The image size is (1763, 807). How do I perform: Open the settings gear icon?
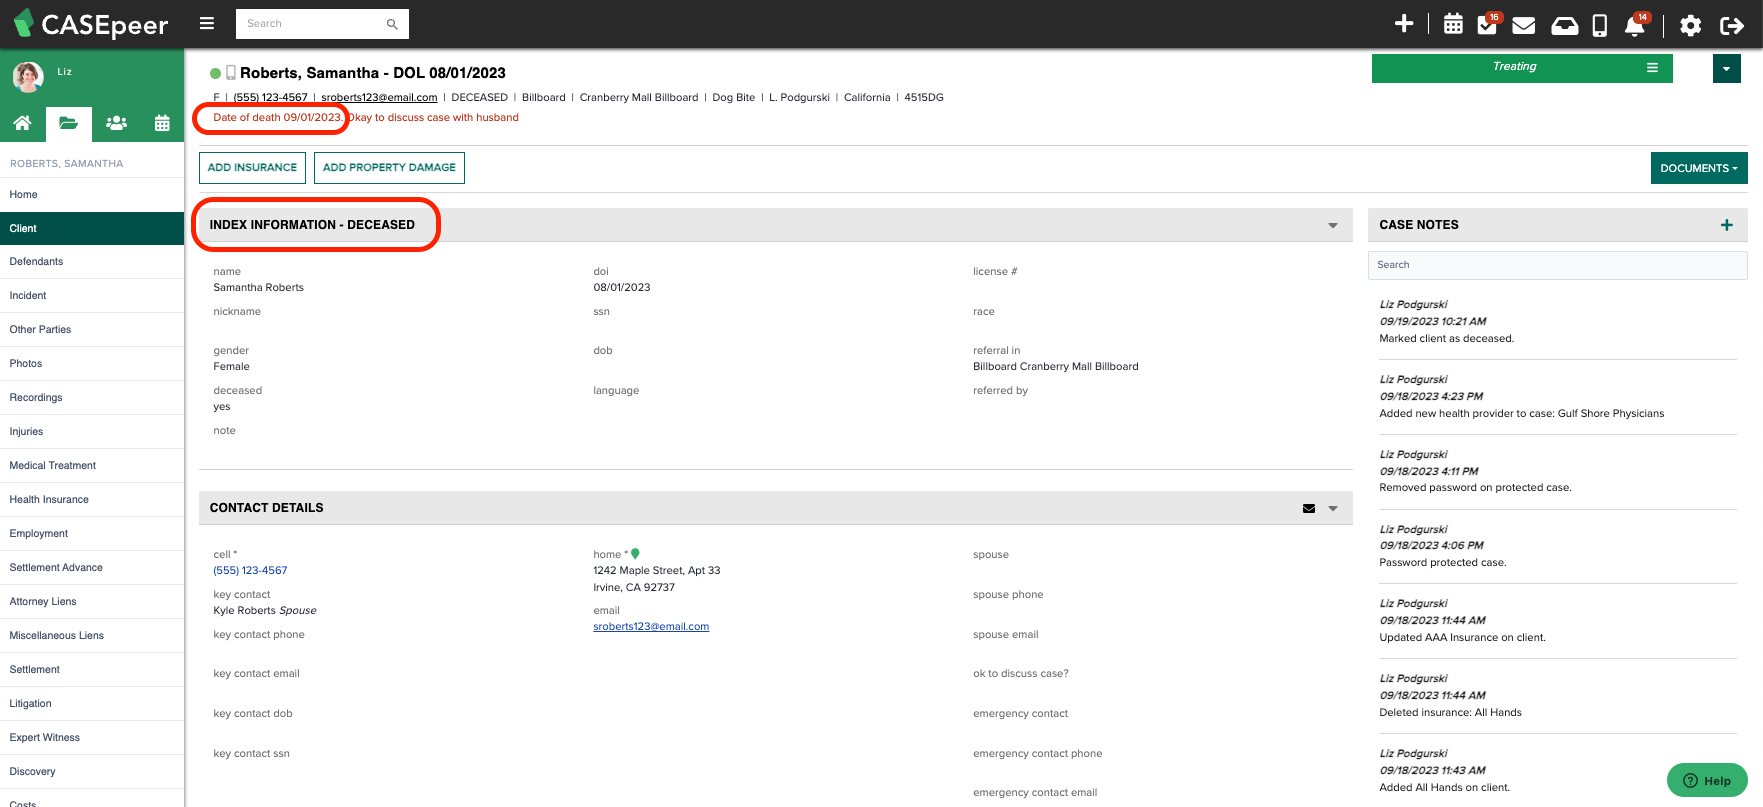click(1691, 25)
